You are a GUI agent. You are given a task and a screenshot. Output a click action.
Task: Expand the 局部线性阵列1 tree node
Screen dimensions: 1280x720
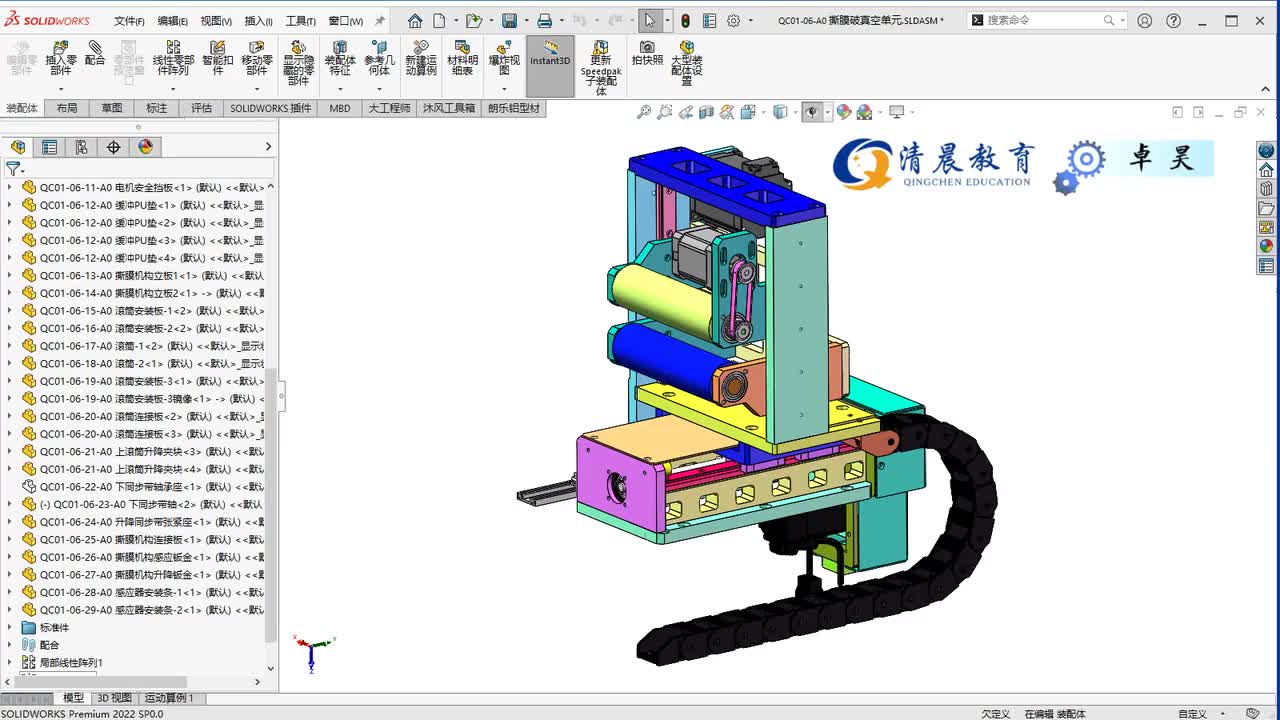click(10, 662)
